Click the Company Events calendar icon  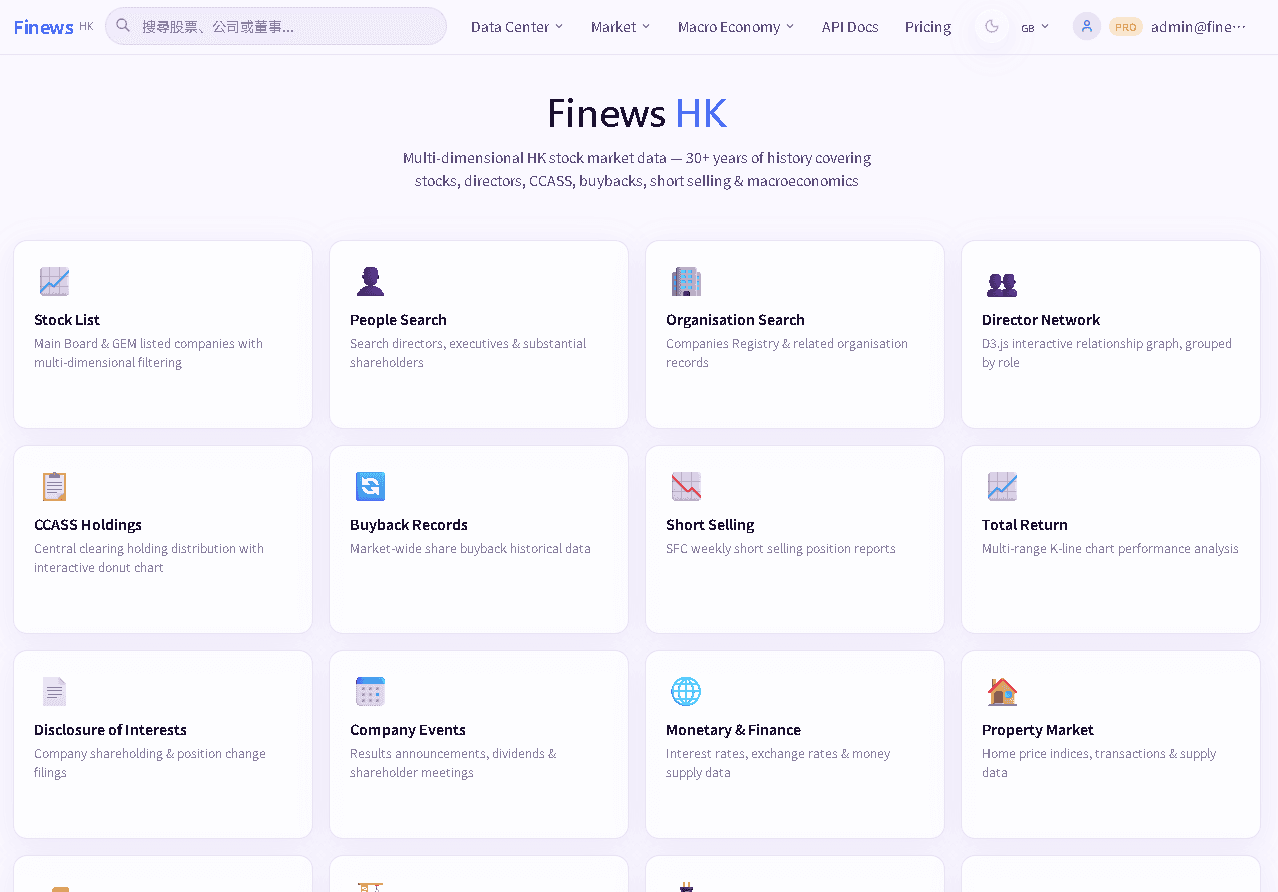[x=370, y=692]
